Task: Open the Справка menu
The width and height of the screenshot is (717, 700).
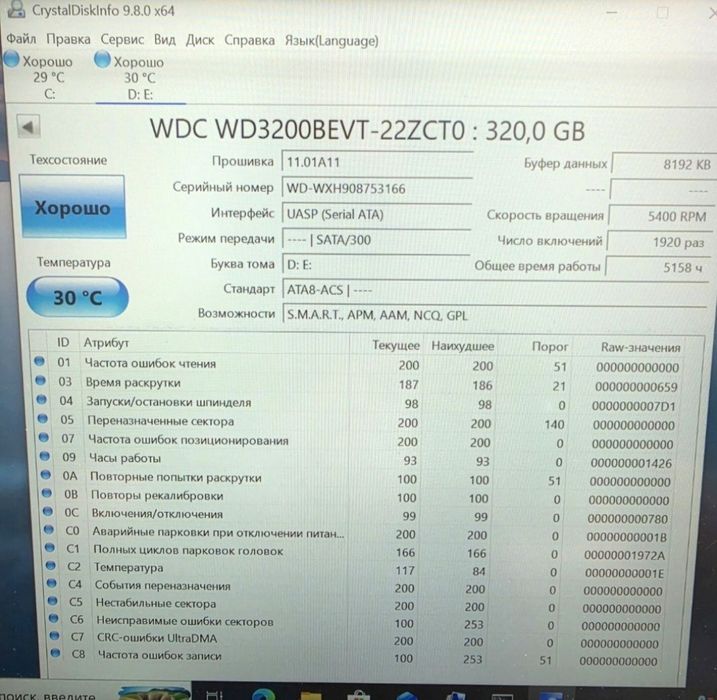Action: [250, 41]
